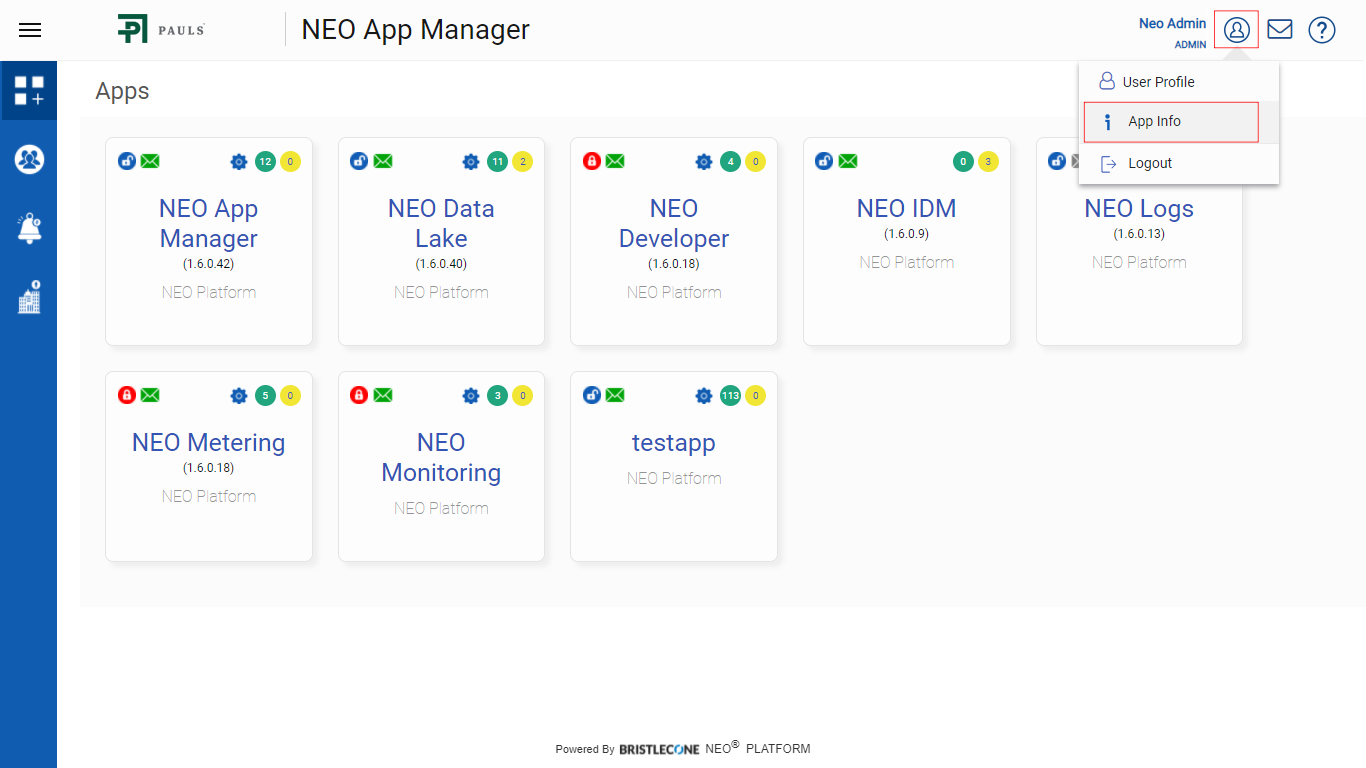Open the NEO Metering card title
Image resolution: width=1366 pixels, height=768 pixels.
tap(209, 442)
